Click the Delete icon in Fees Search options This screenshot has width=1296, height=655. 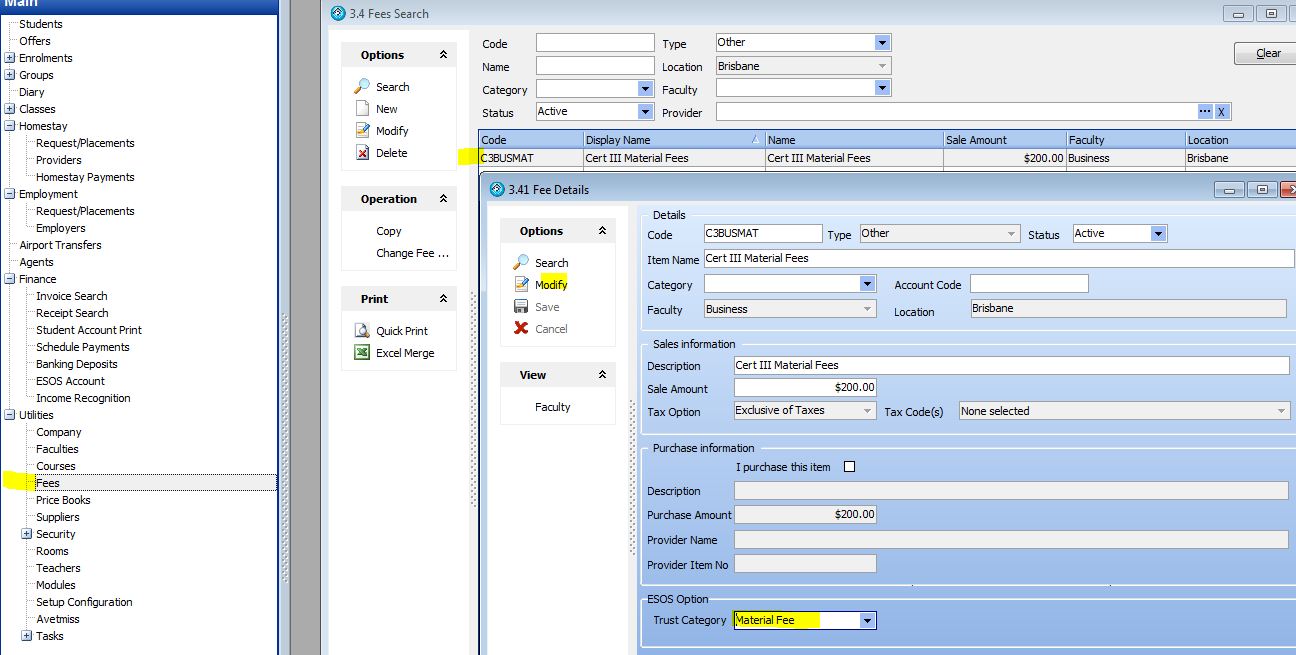click(x=363, y=153)
